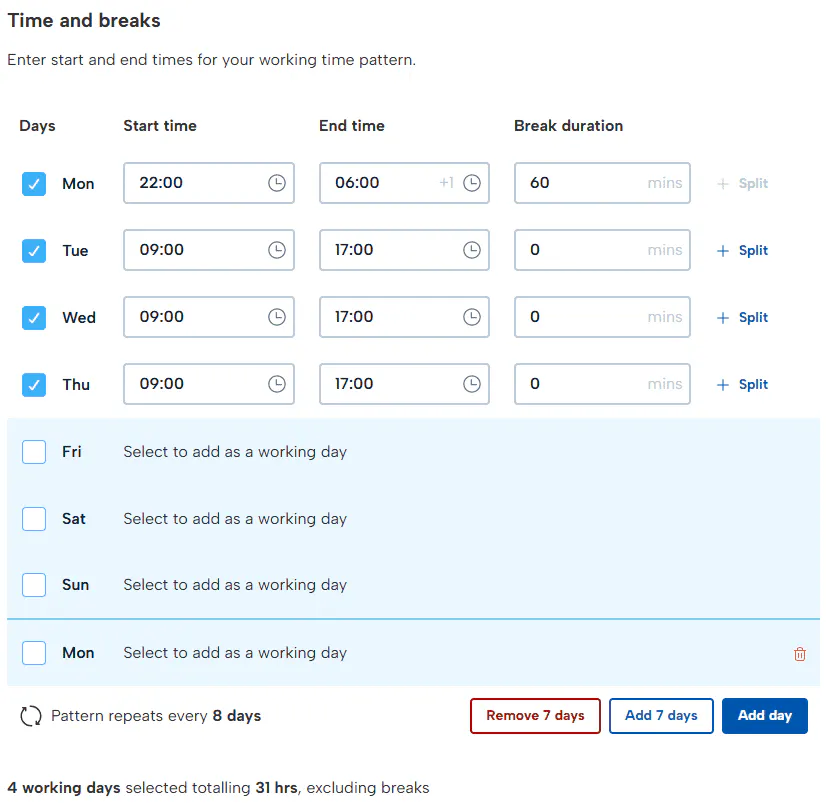Click the Remove 7 days button
The image size is (826, 803).
click(535, 716)
